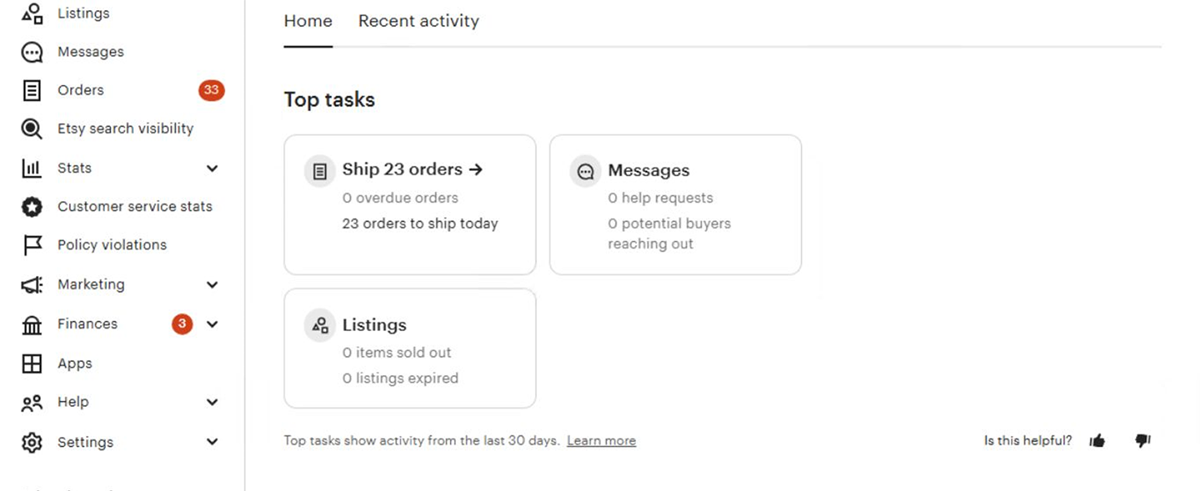Expand the Help section chevron

[x=212, y=402]
